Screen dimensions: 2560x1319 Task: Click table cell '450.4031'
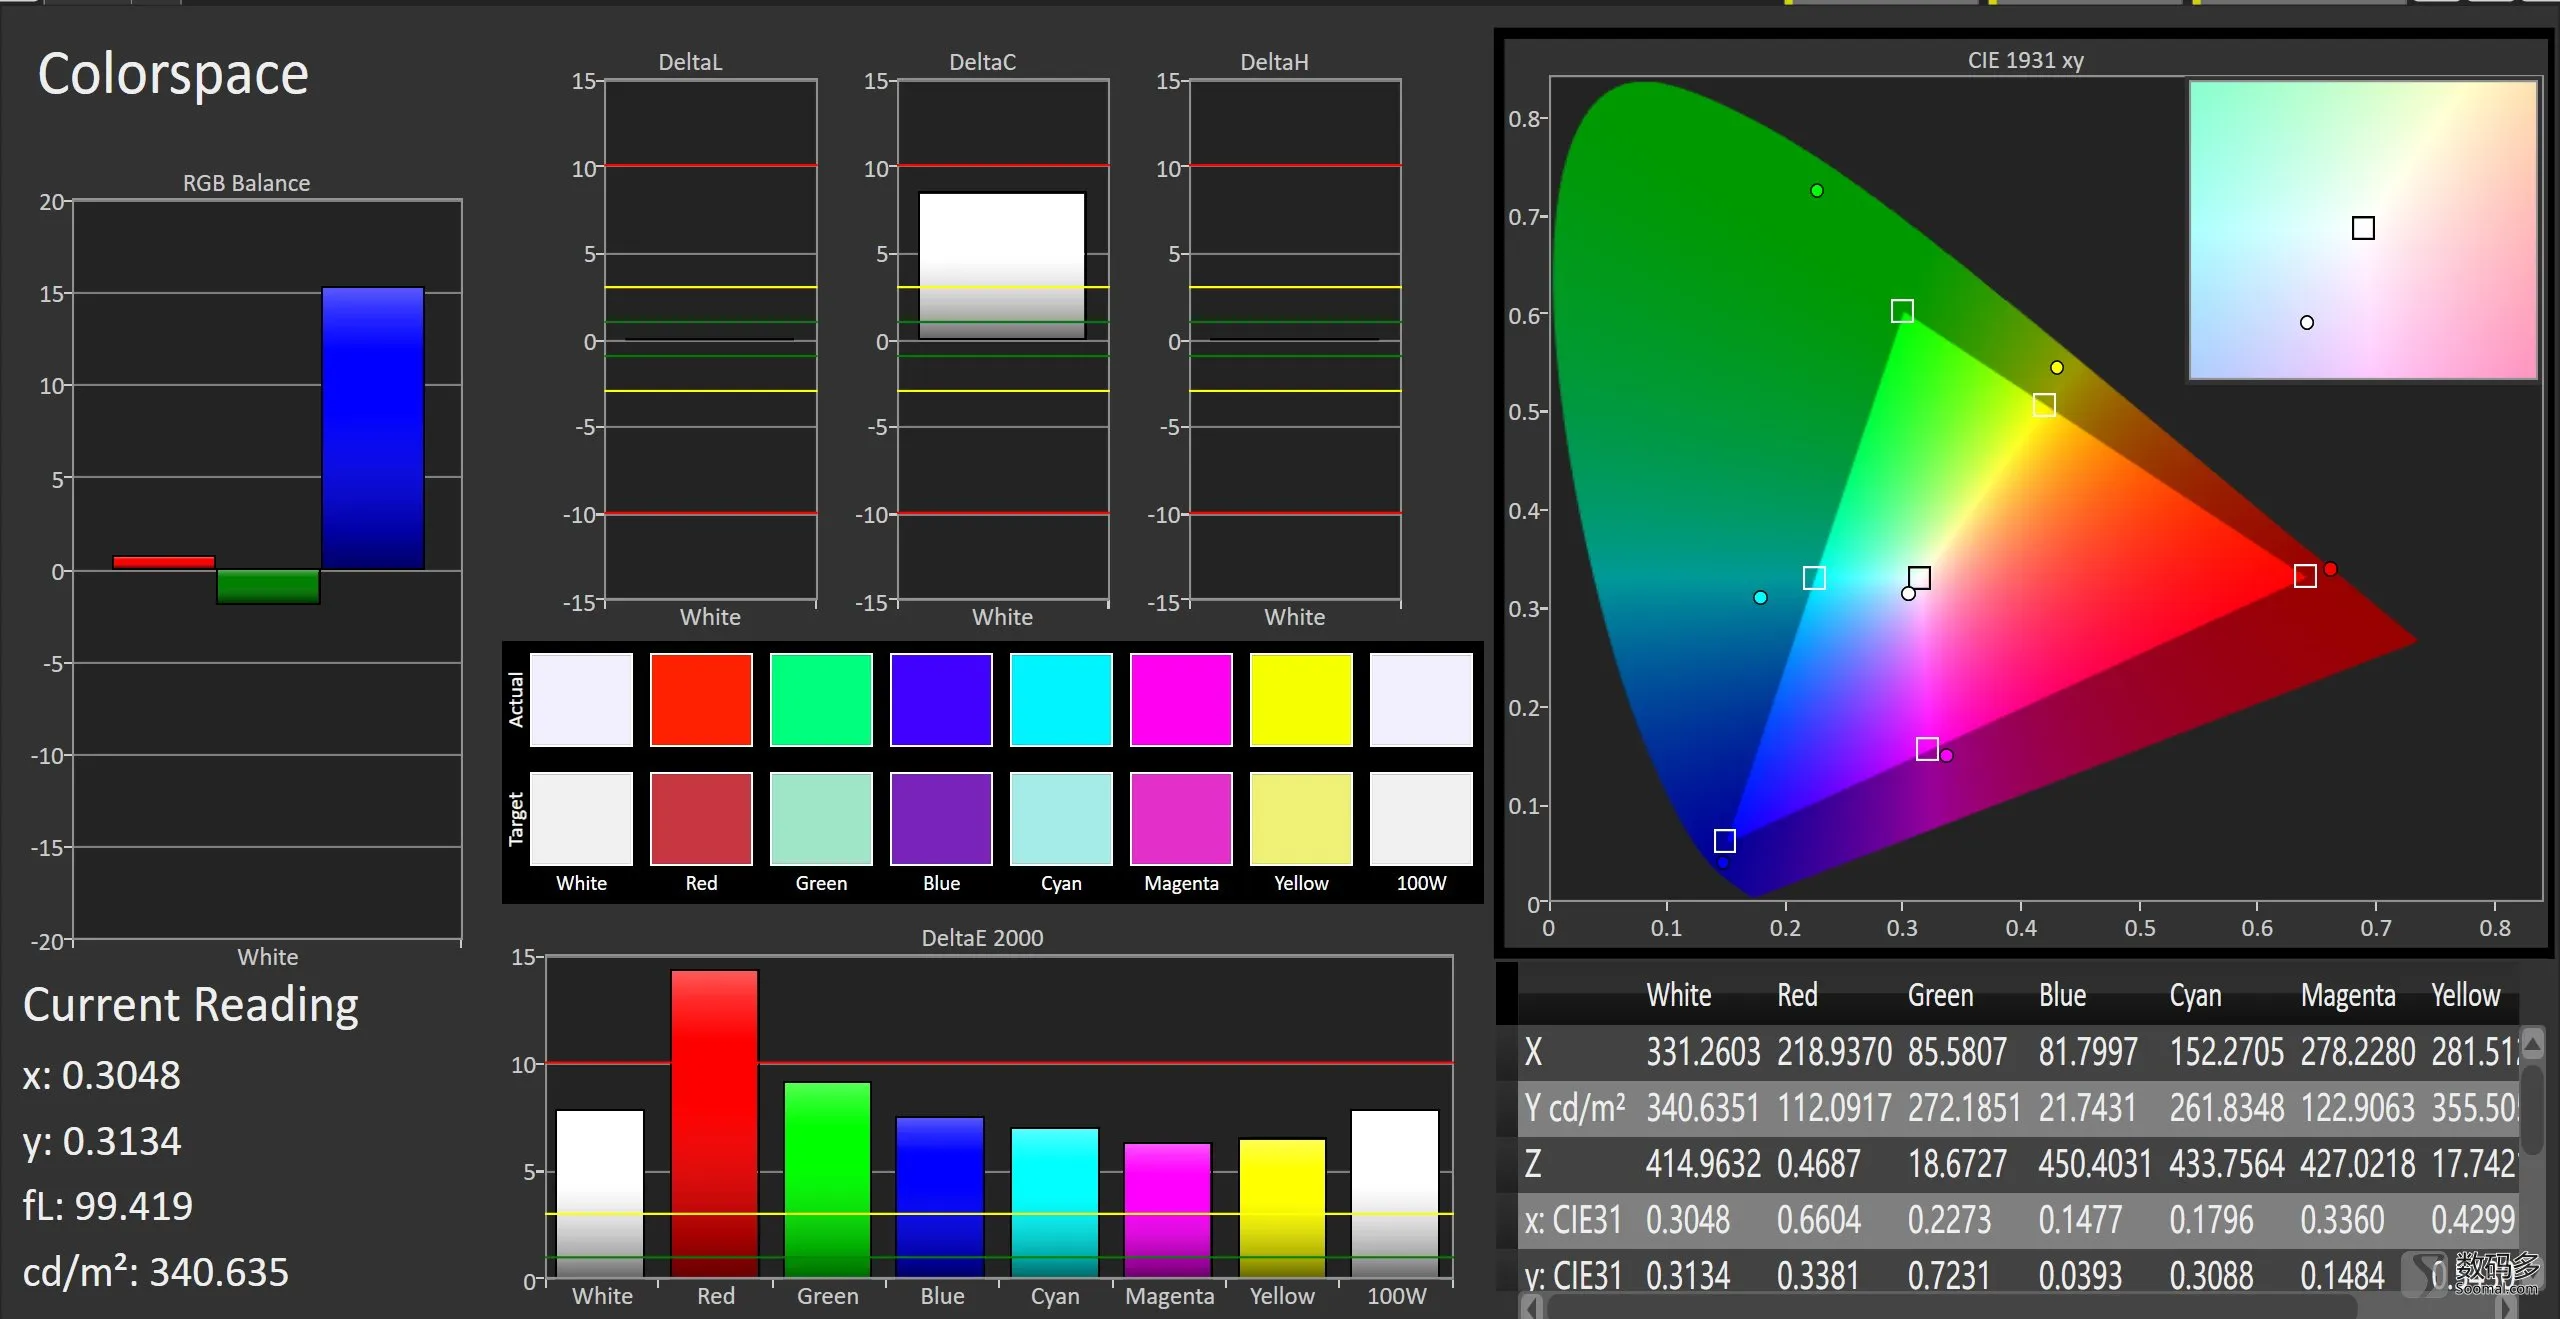pyautogui.click(x=2095, y=1164)
